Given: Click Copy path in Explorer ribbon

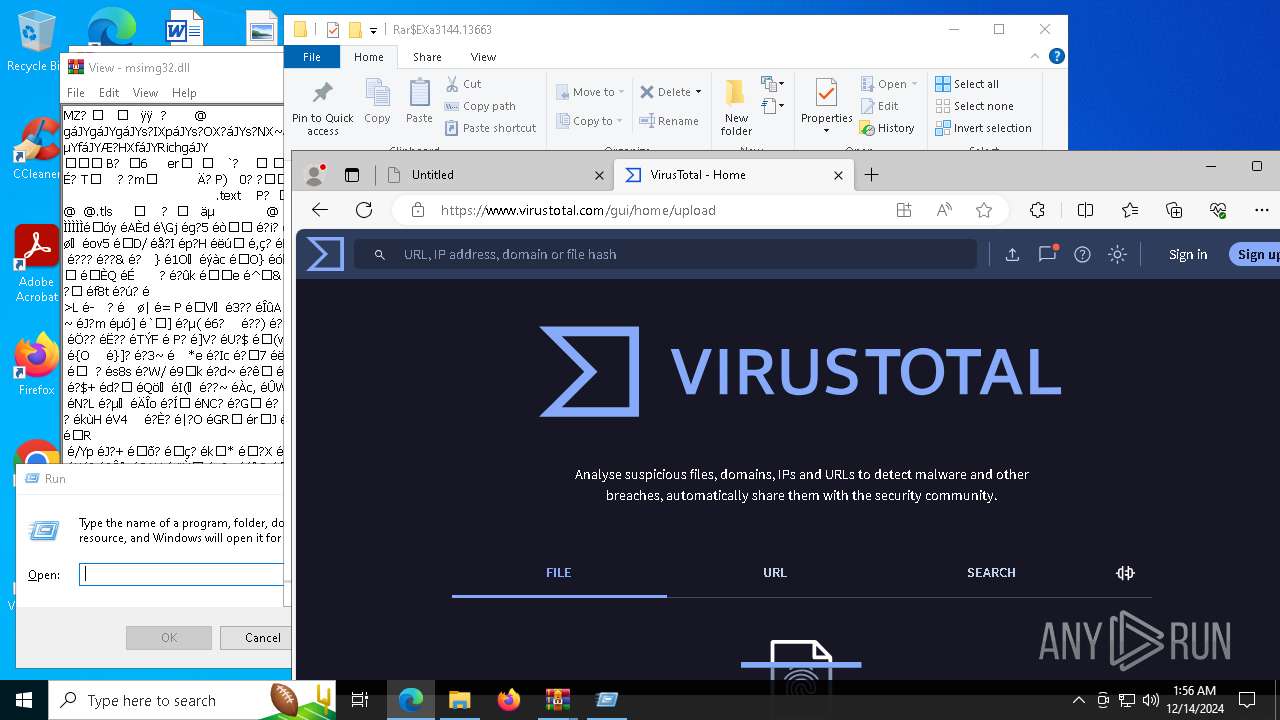Looking at the screenshot, I should coord(480,106).
